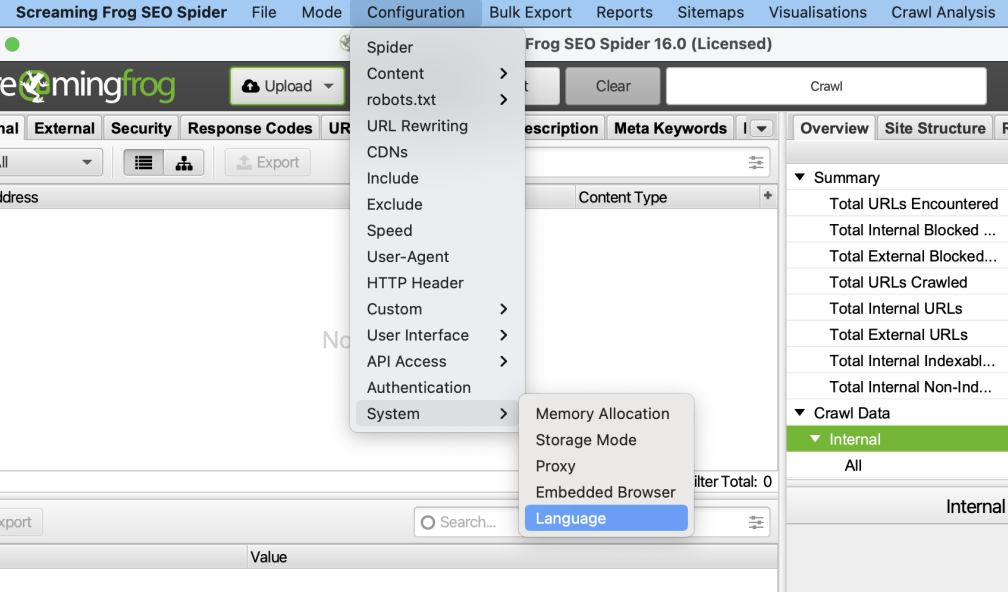Select Language in System submenu
This screenshot has width=1008, height=592.
pyautogui.click(x=606, y=519)
